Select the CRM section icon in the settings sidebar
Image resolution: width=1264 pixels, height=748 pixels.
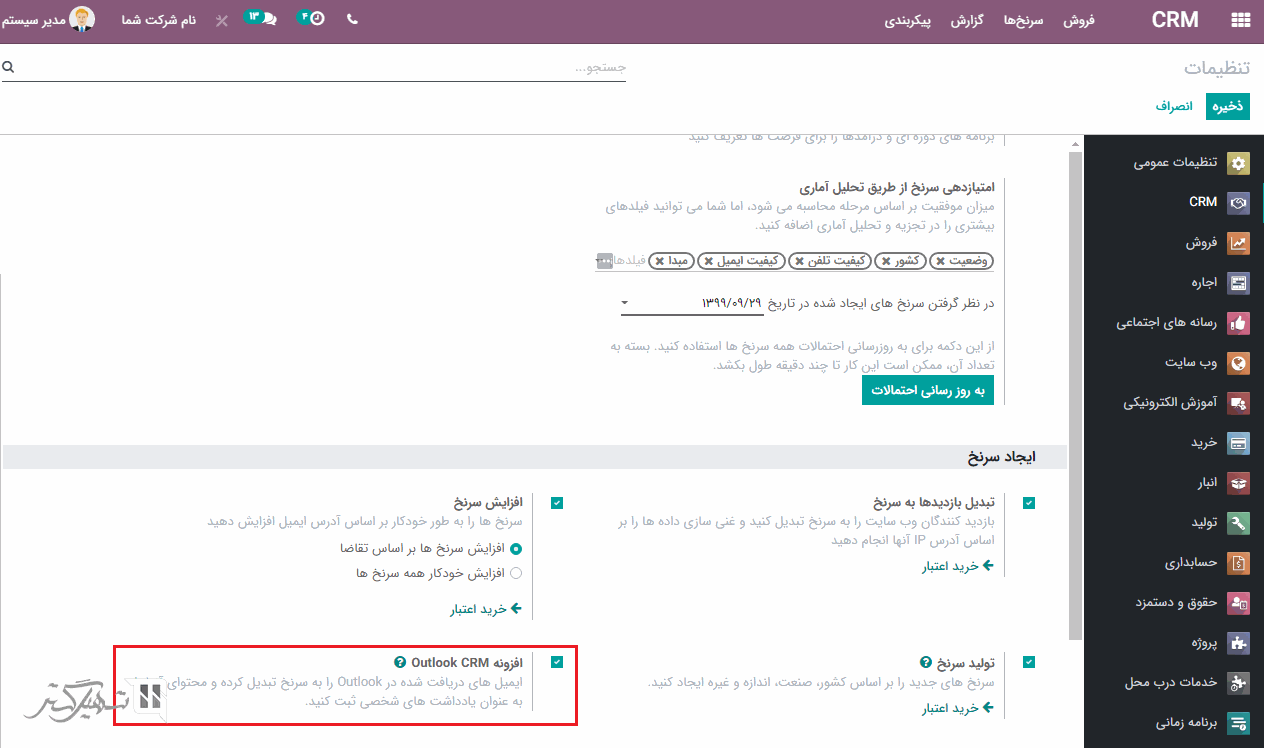pos(1240,202)
